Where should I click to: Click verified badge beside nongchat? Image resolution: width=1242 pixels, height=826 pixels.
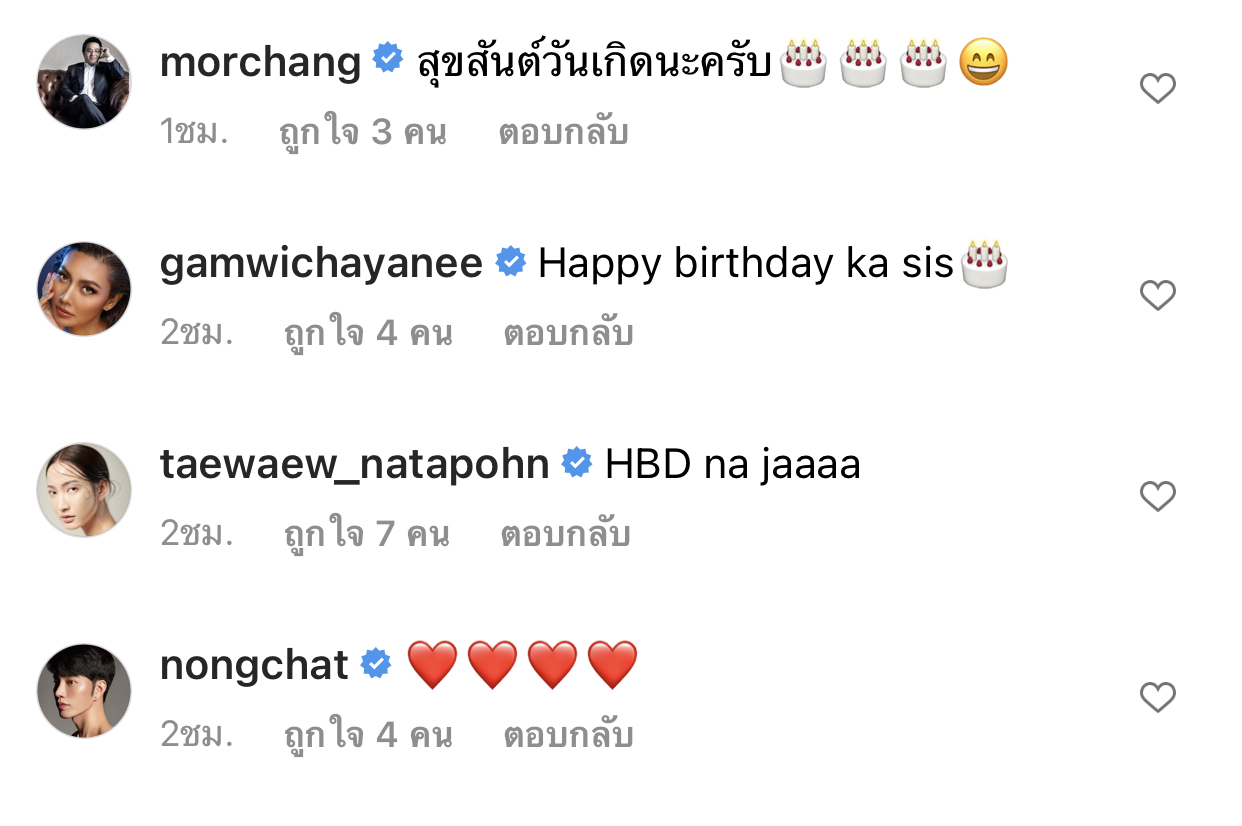376,663
